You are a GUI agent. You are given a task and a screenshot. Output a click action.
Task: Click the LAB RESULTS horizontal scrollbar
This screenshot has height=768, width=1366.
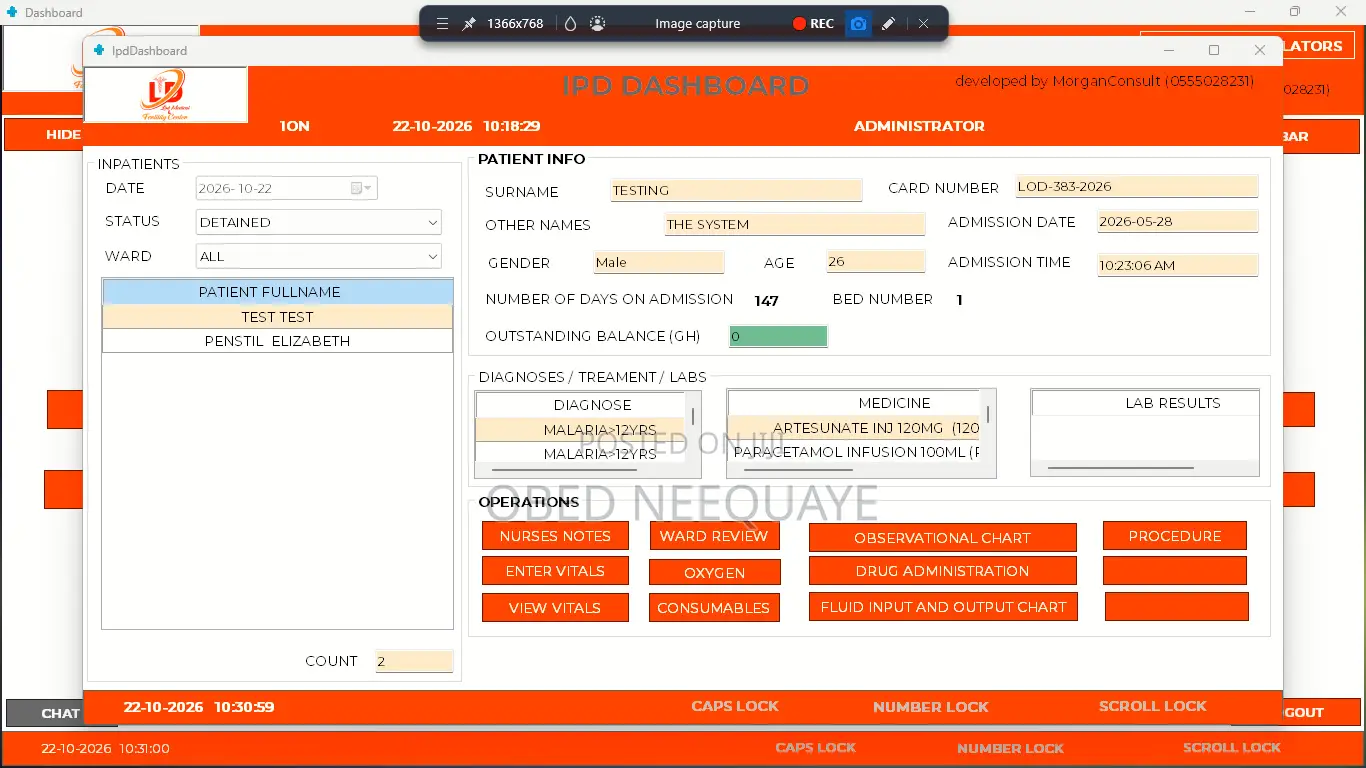[x=1121, y=467]
